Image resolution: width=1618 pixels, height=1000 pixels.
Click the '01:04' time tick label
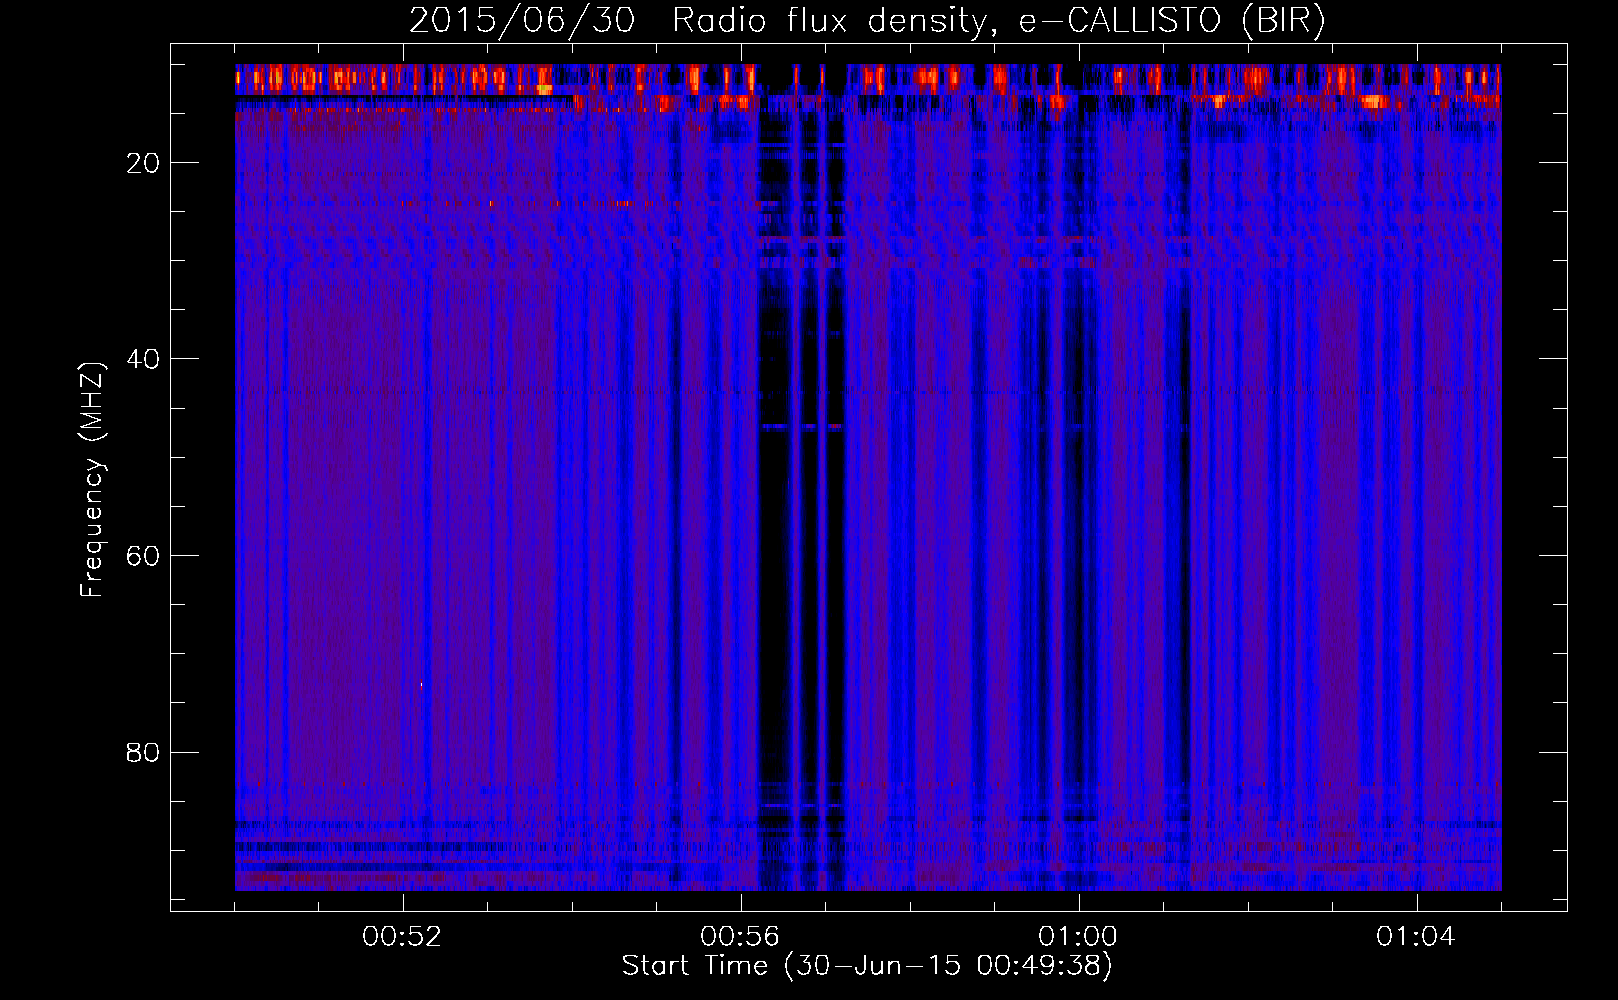pos(1416,937)
